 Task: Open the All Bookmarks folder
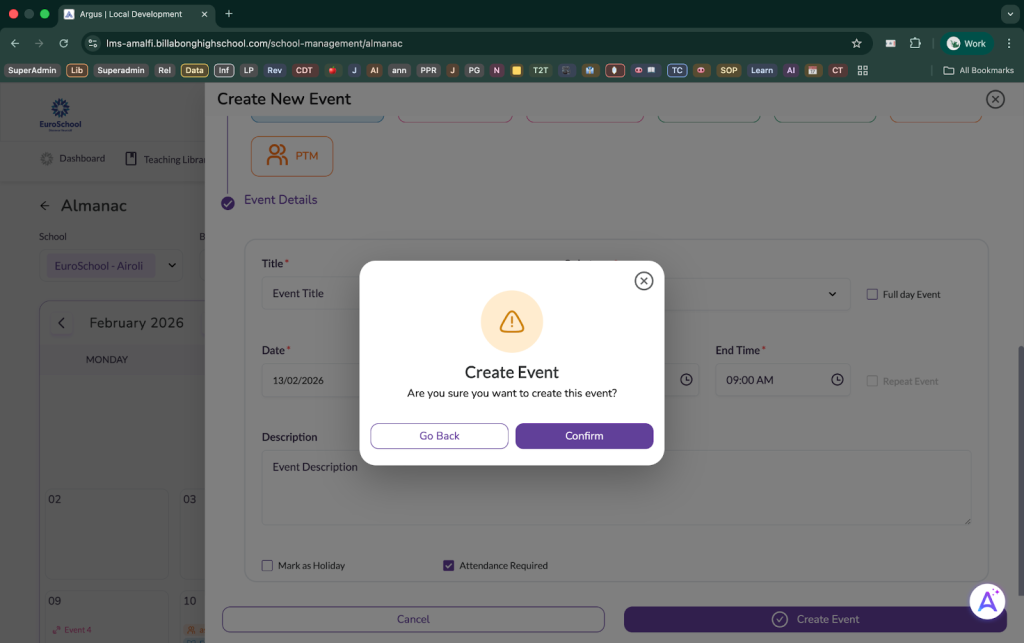978,70
